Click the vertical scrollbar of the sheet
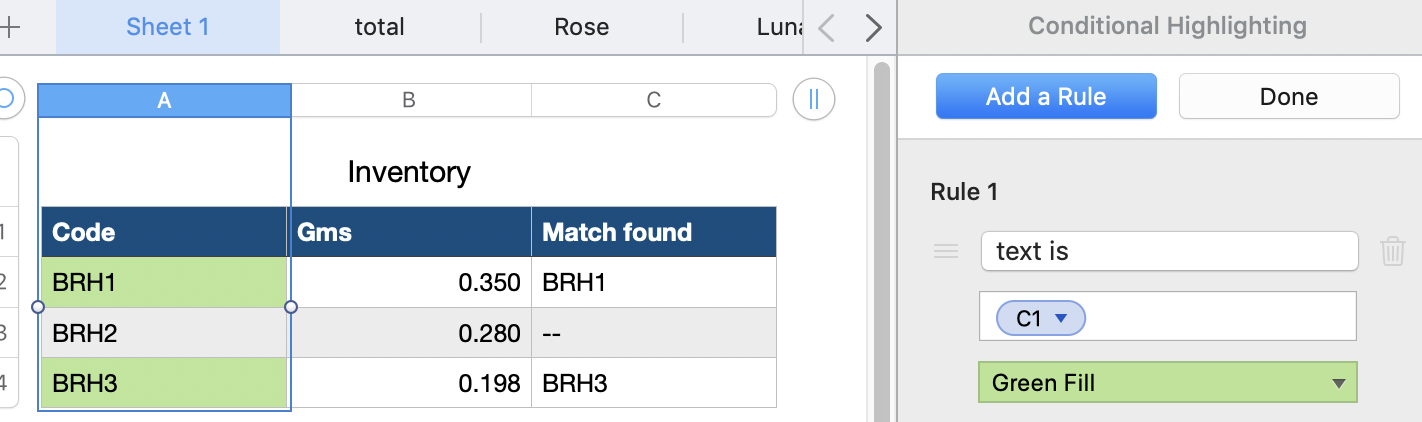Image resolution: width=1422 pixels, height=422 pixels. coord(881,240)
